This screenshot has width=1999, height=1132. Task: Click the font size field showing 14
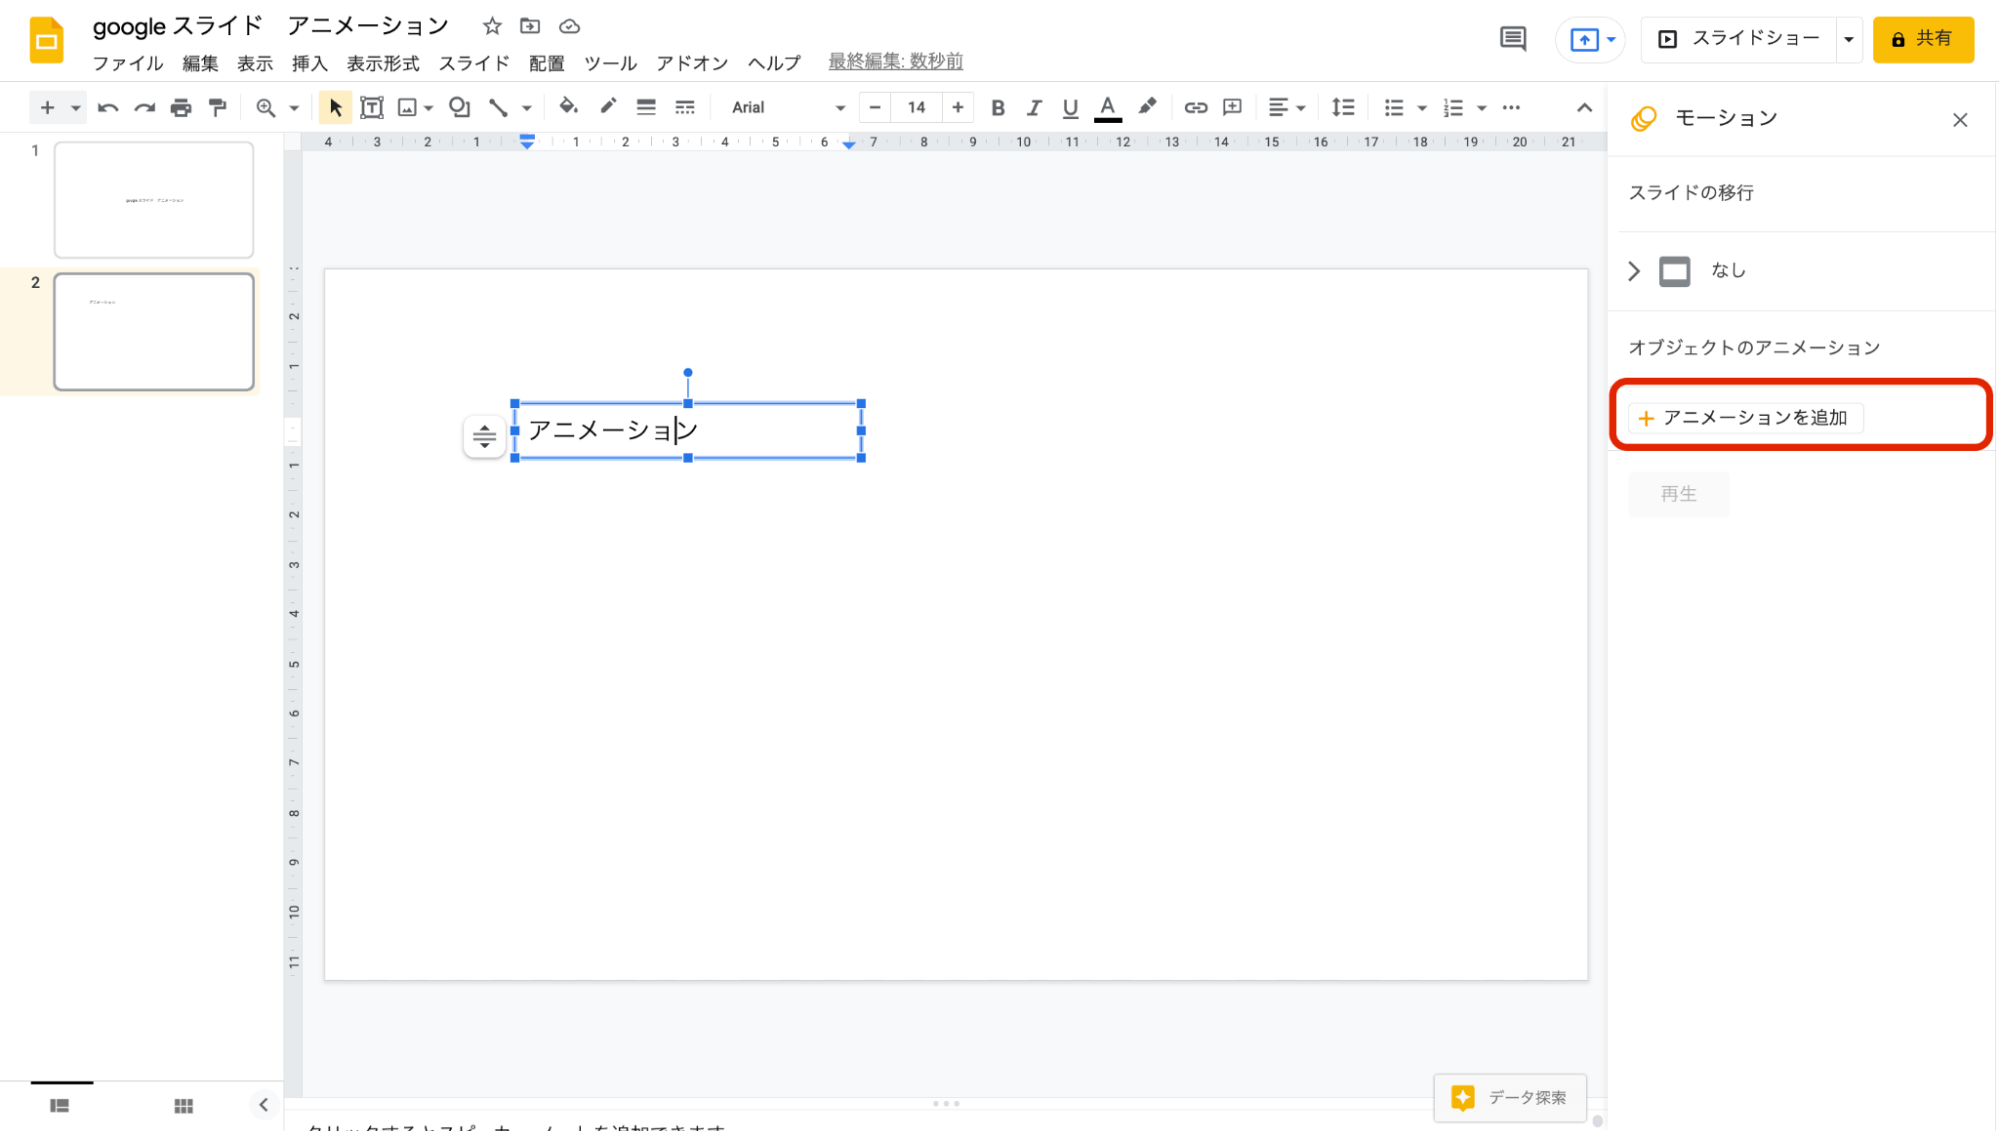916,108
